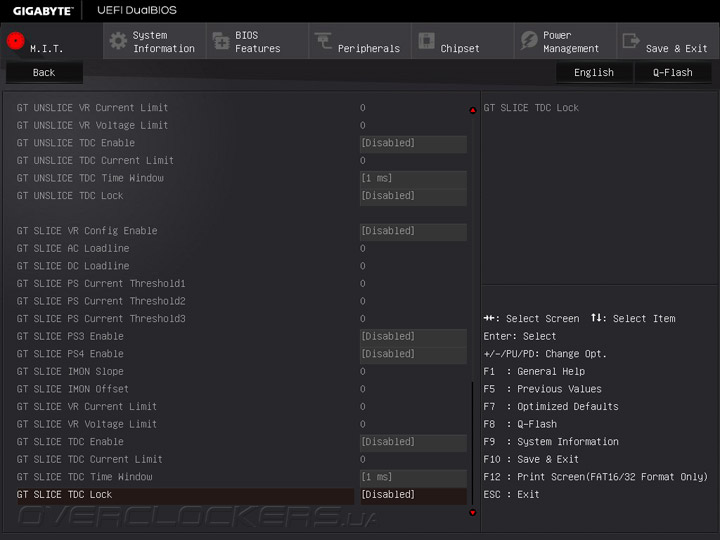Click the red scroll down arrow
720x540 pixels.
pyautogui.click(x=473, y=512)
